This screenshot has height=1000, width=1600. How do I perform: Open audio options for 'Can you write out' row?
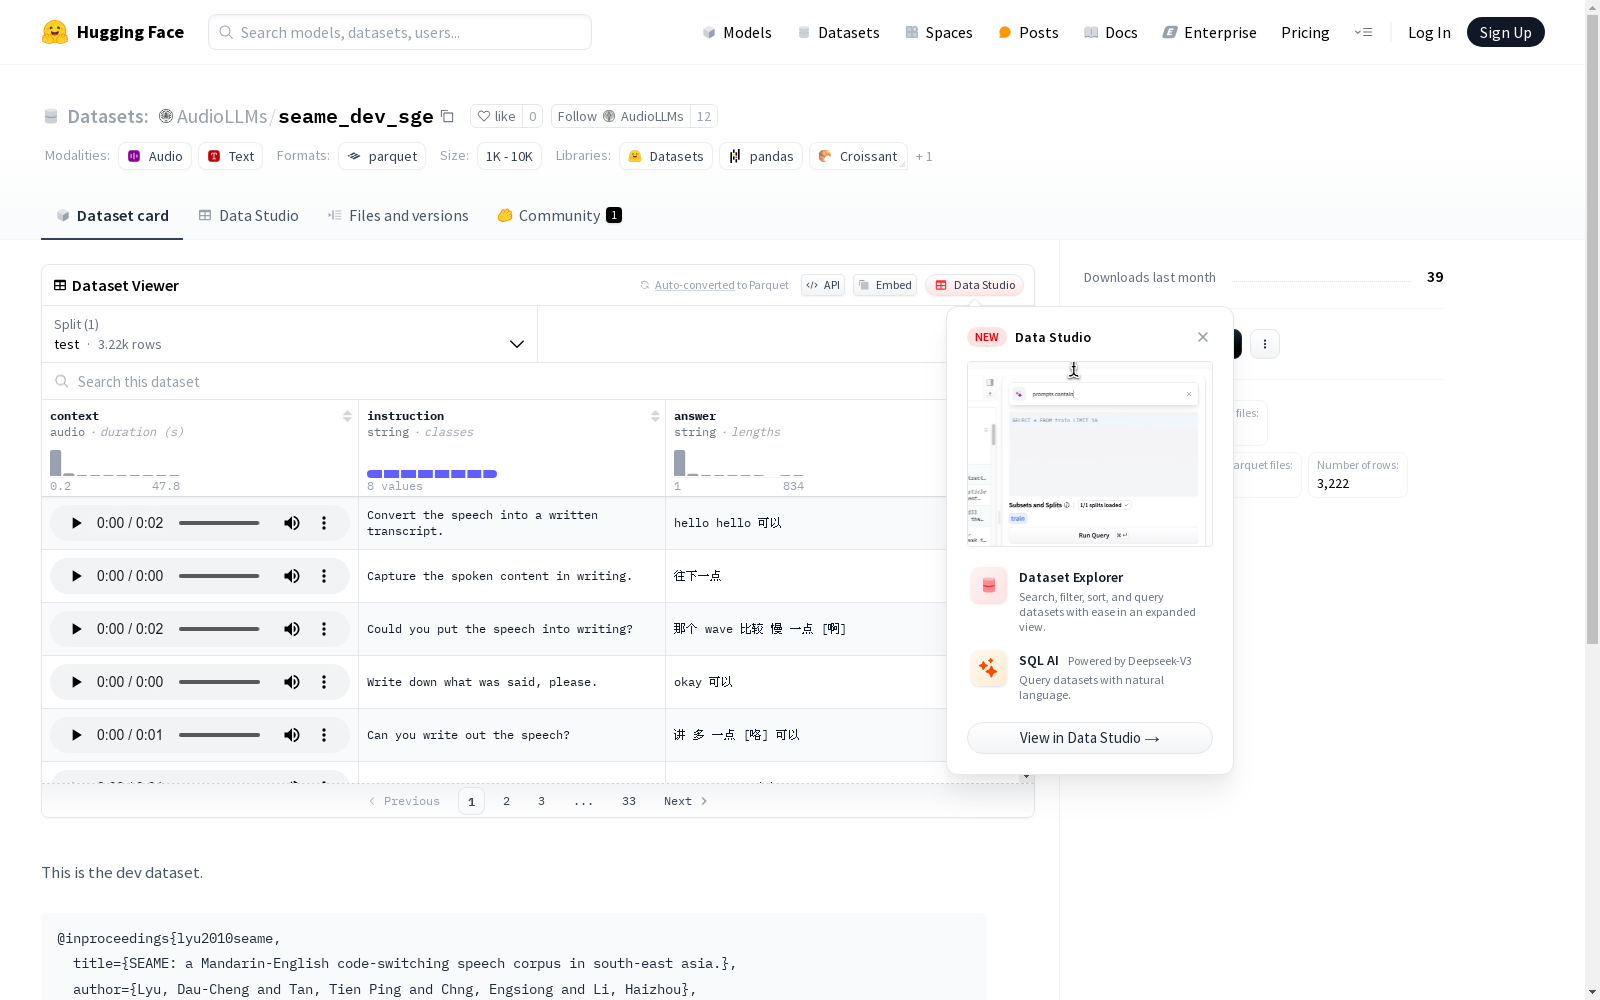[324, 735]
